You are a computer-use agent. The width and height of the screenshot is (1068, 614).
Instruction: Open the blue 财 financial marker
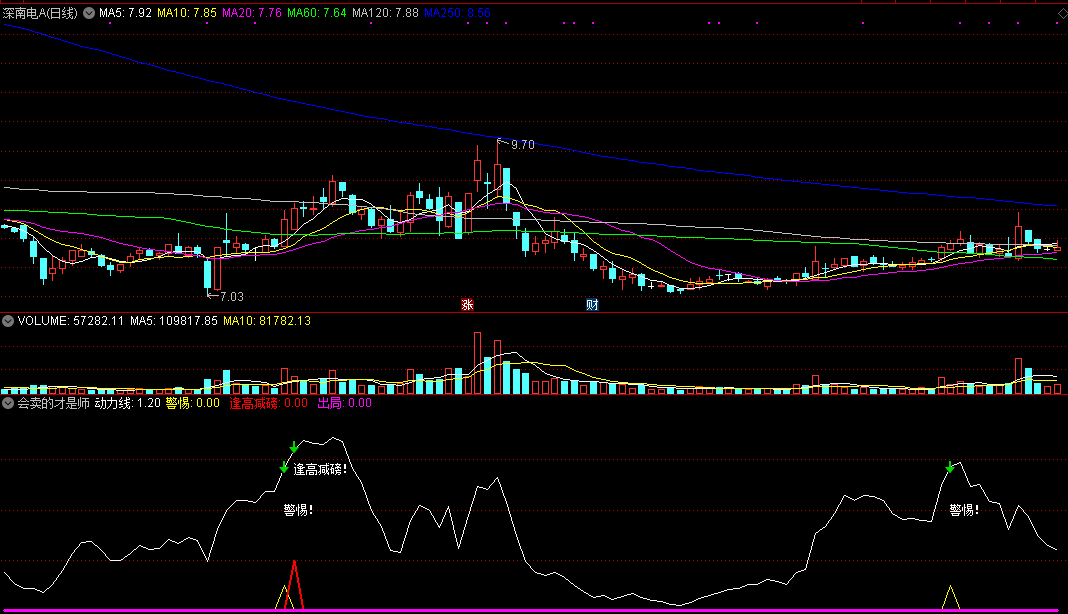[592, 305]
